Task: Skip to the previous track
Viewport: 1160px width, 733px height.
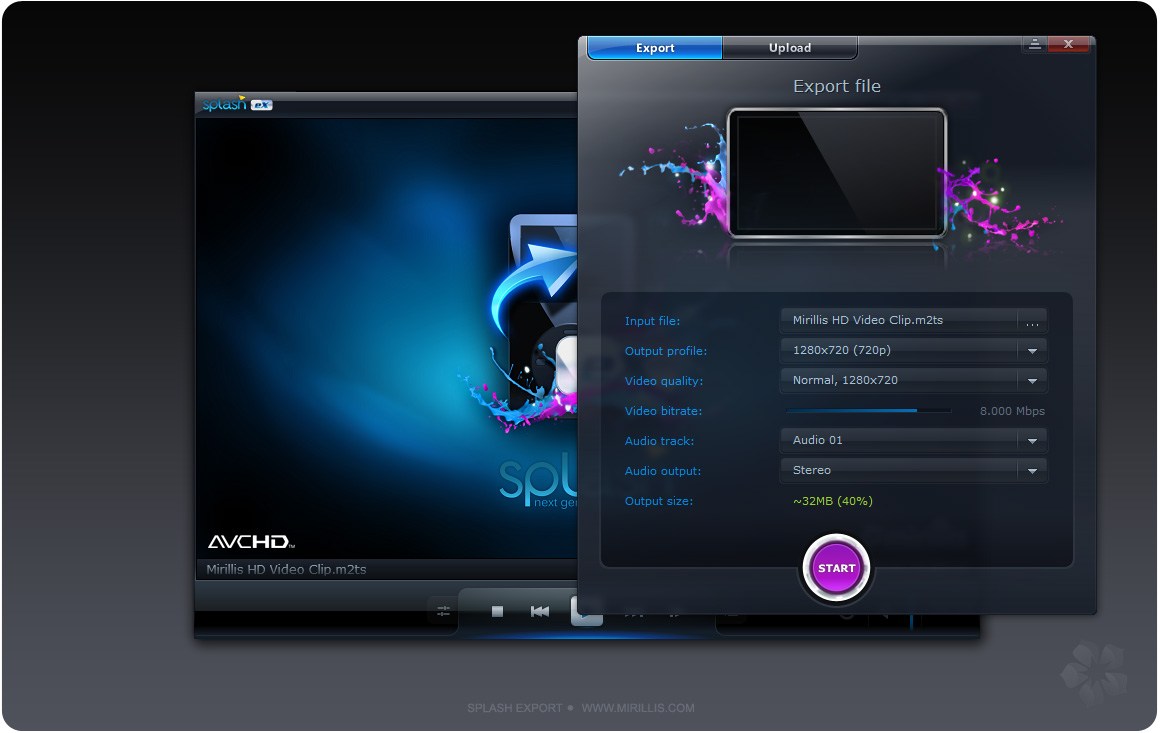Action: 540,611
